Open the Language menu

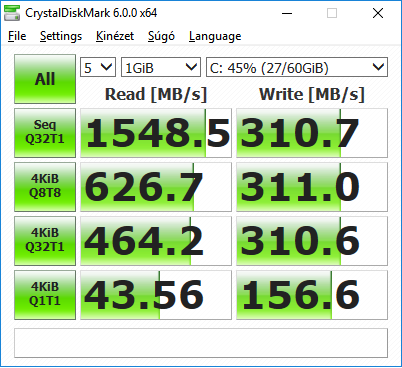(215, 36)
